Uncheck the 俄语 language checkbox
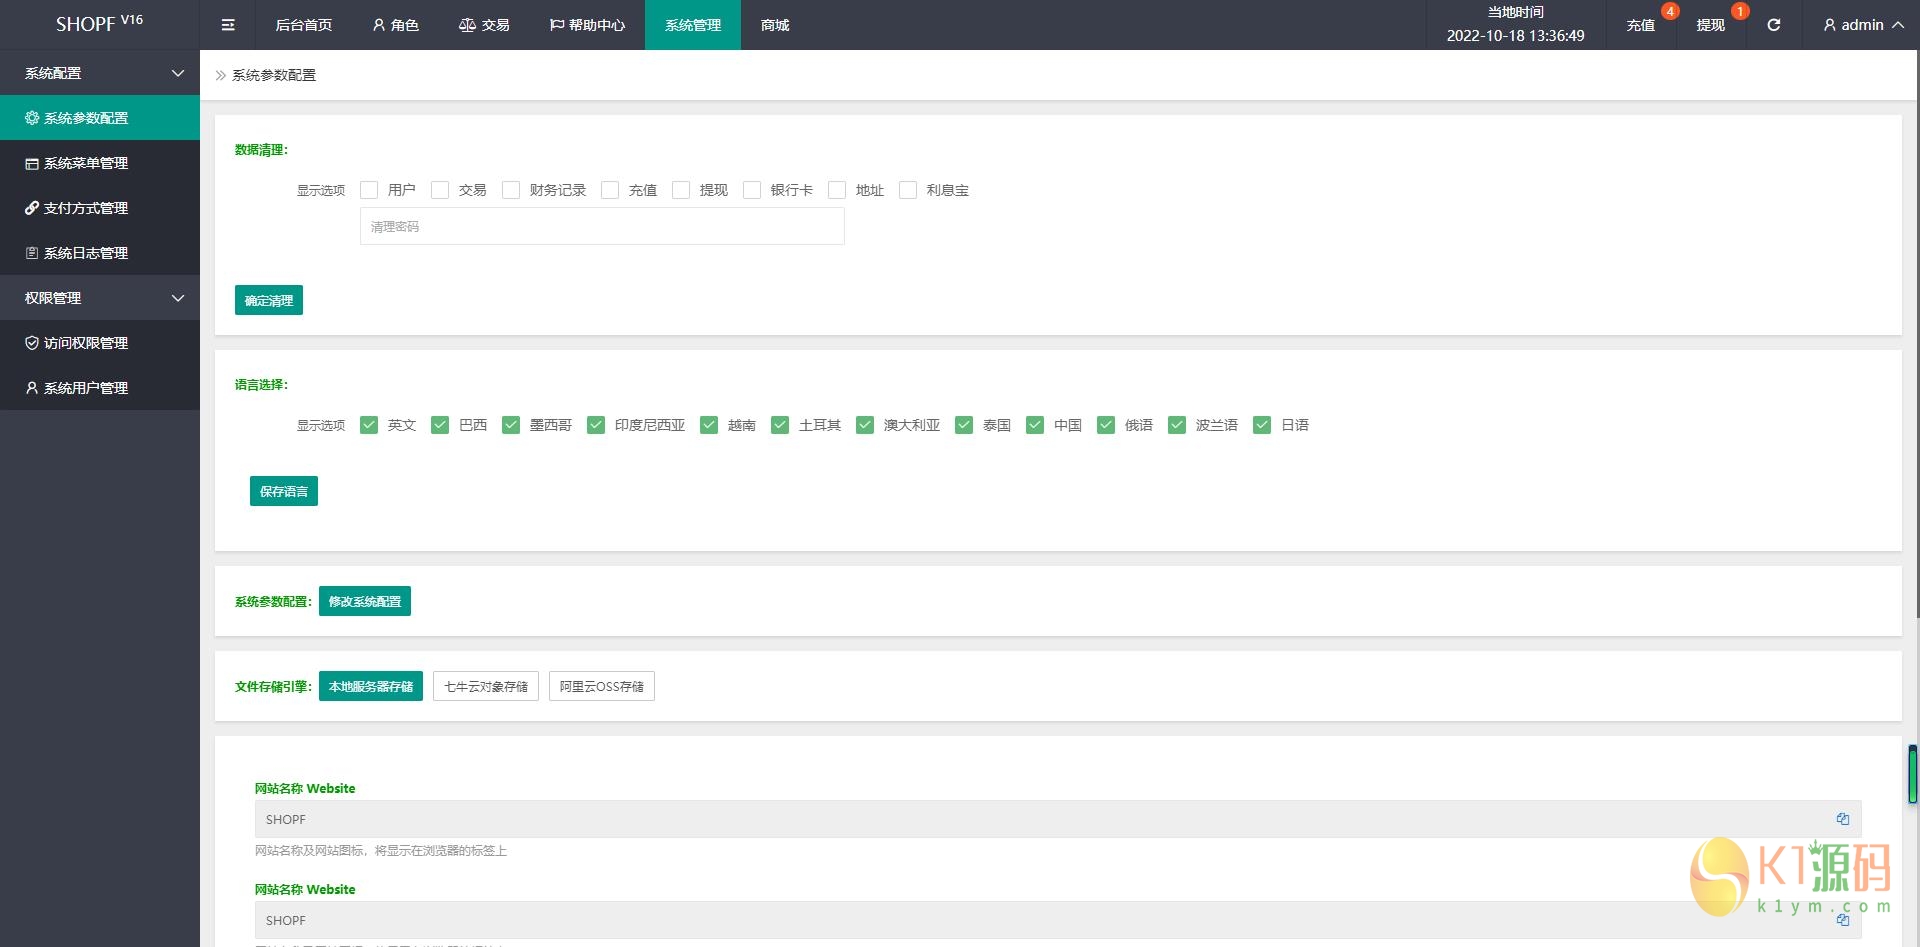The height and width of the screenshot is (947, 1920). pyautogui.click(x=1106, y=425)
